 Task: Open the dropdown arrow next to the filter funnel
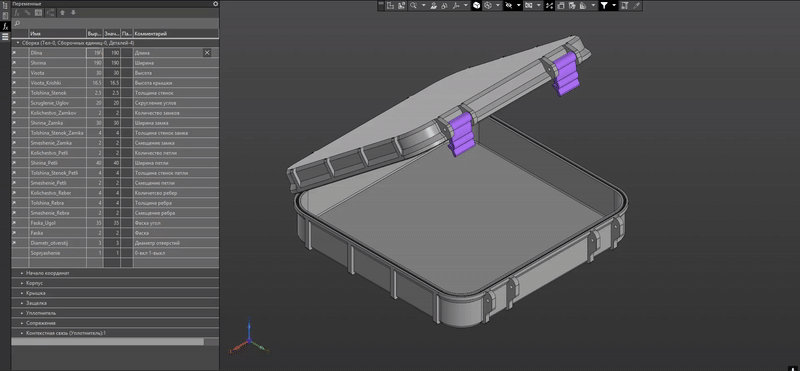click(x=614, y=6)
